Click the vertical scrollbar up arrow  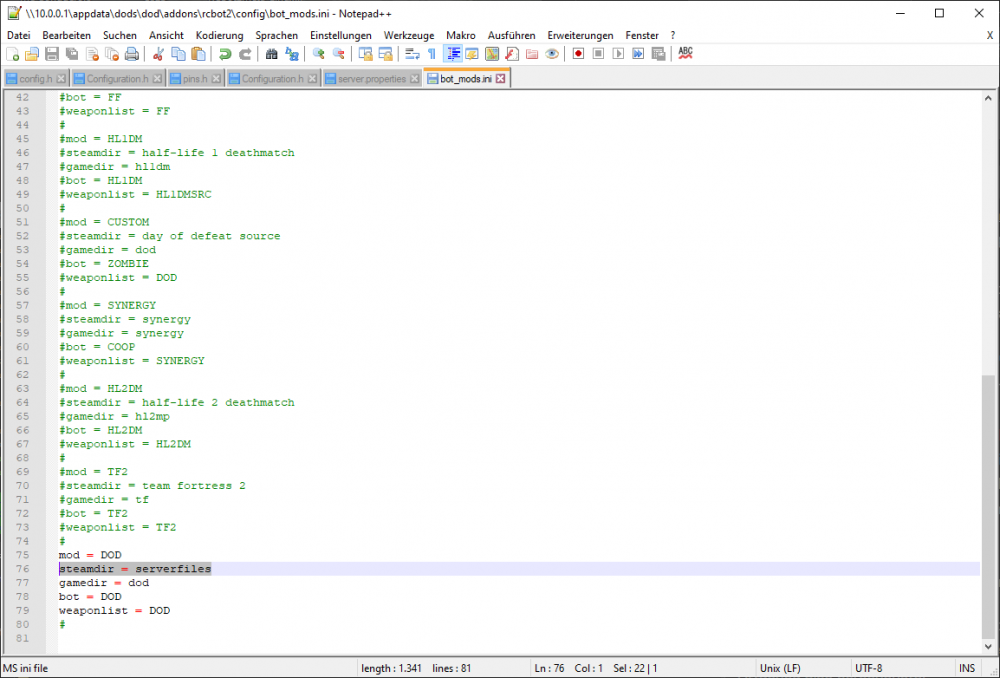tap(988, 98)
